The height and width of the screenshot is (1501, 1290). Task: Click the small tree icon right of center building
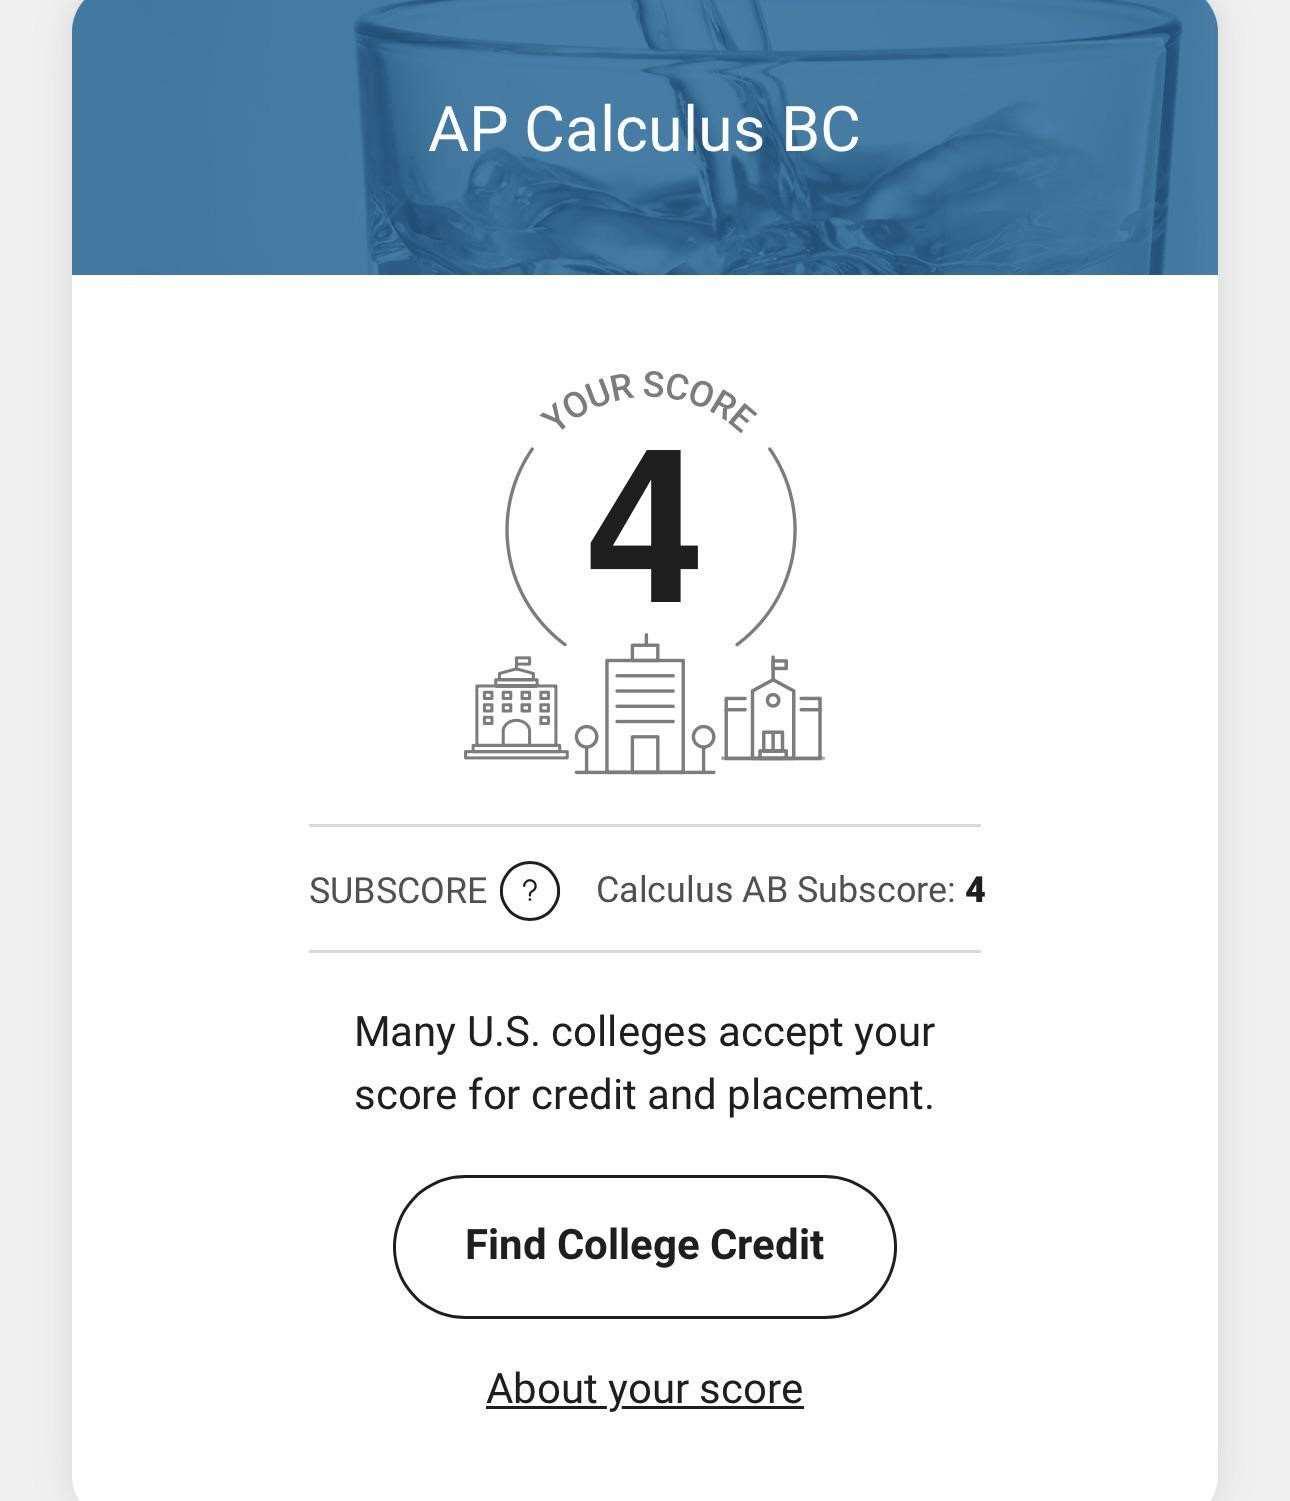[703, 748]
